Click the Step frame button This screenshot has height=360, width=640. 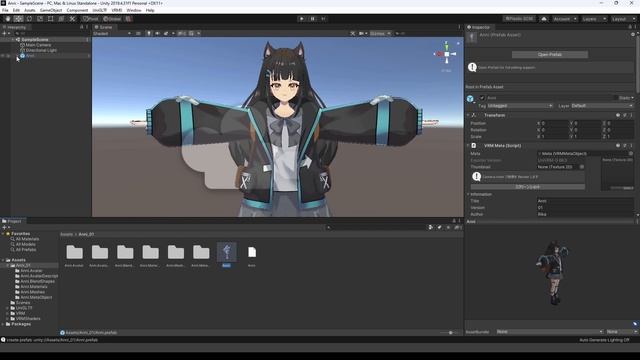(323, 19)
